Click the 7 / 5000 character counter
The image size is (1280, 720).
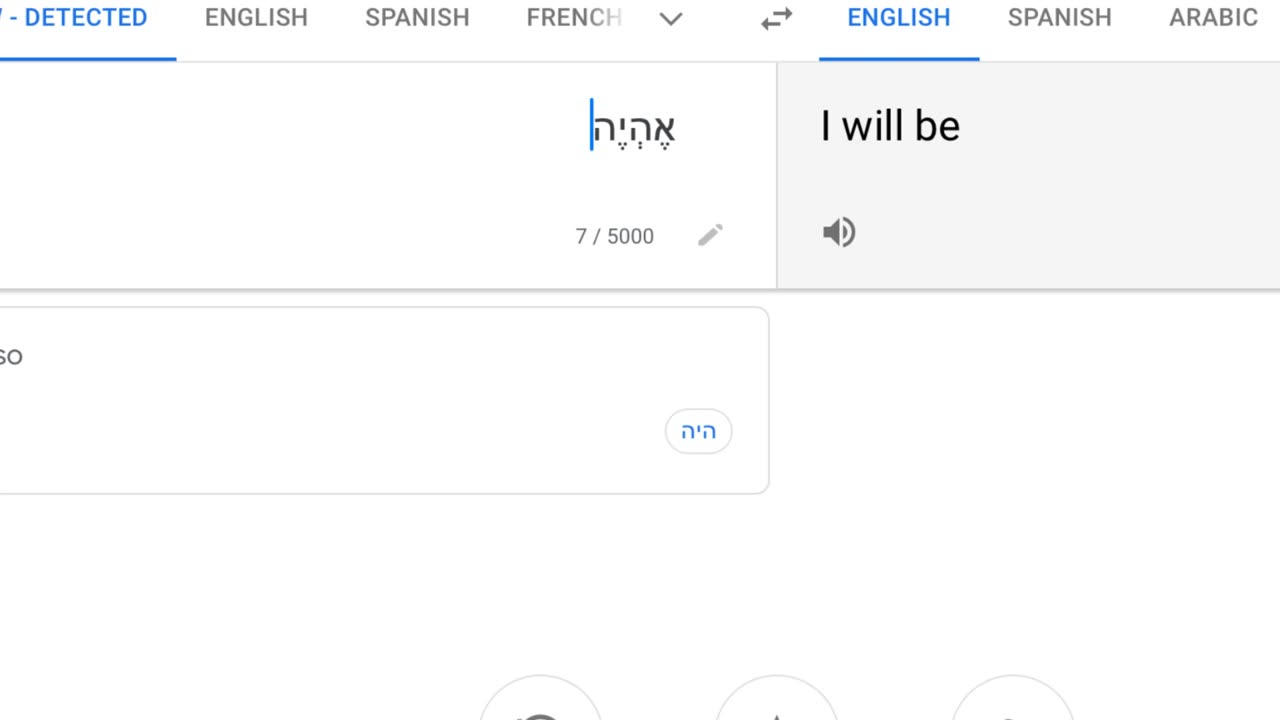(614, 236)
